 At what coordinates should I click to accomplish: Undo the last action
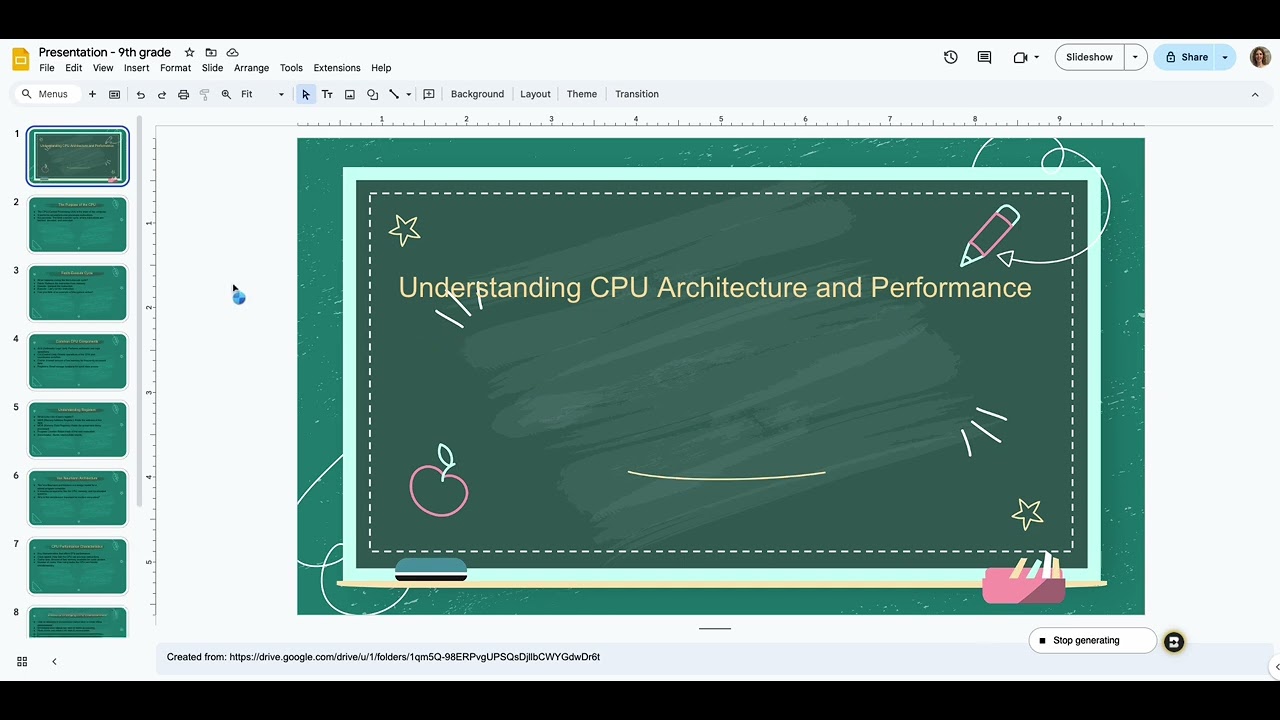click(140, 94)
